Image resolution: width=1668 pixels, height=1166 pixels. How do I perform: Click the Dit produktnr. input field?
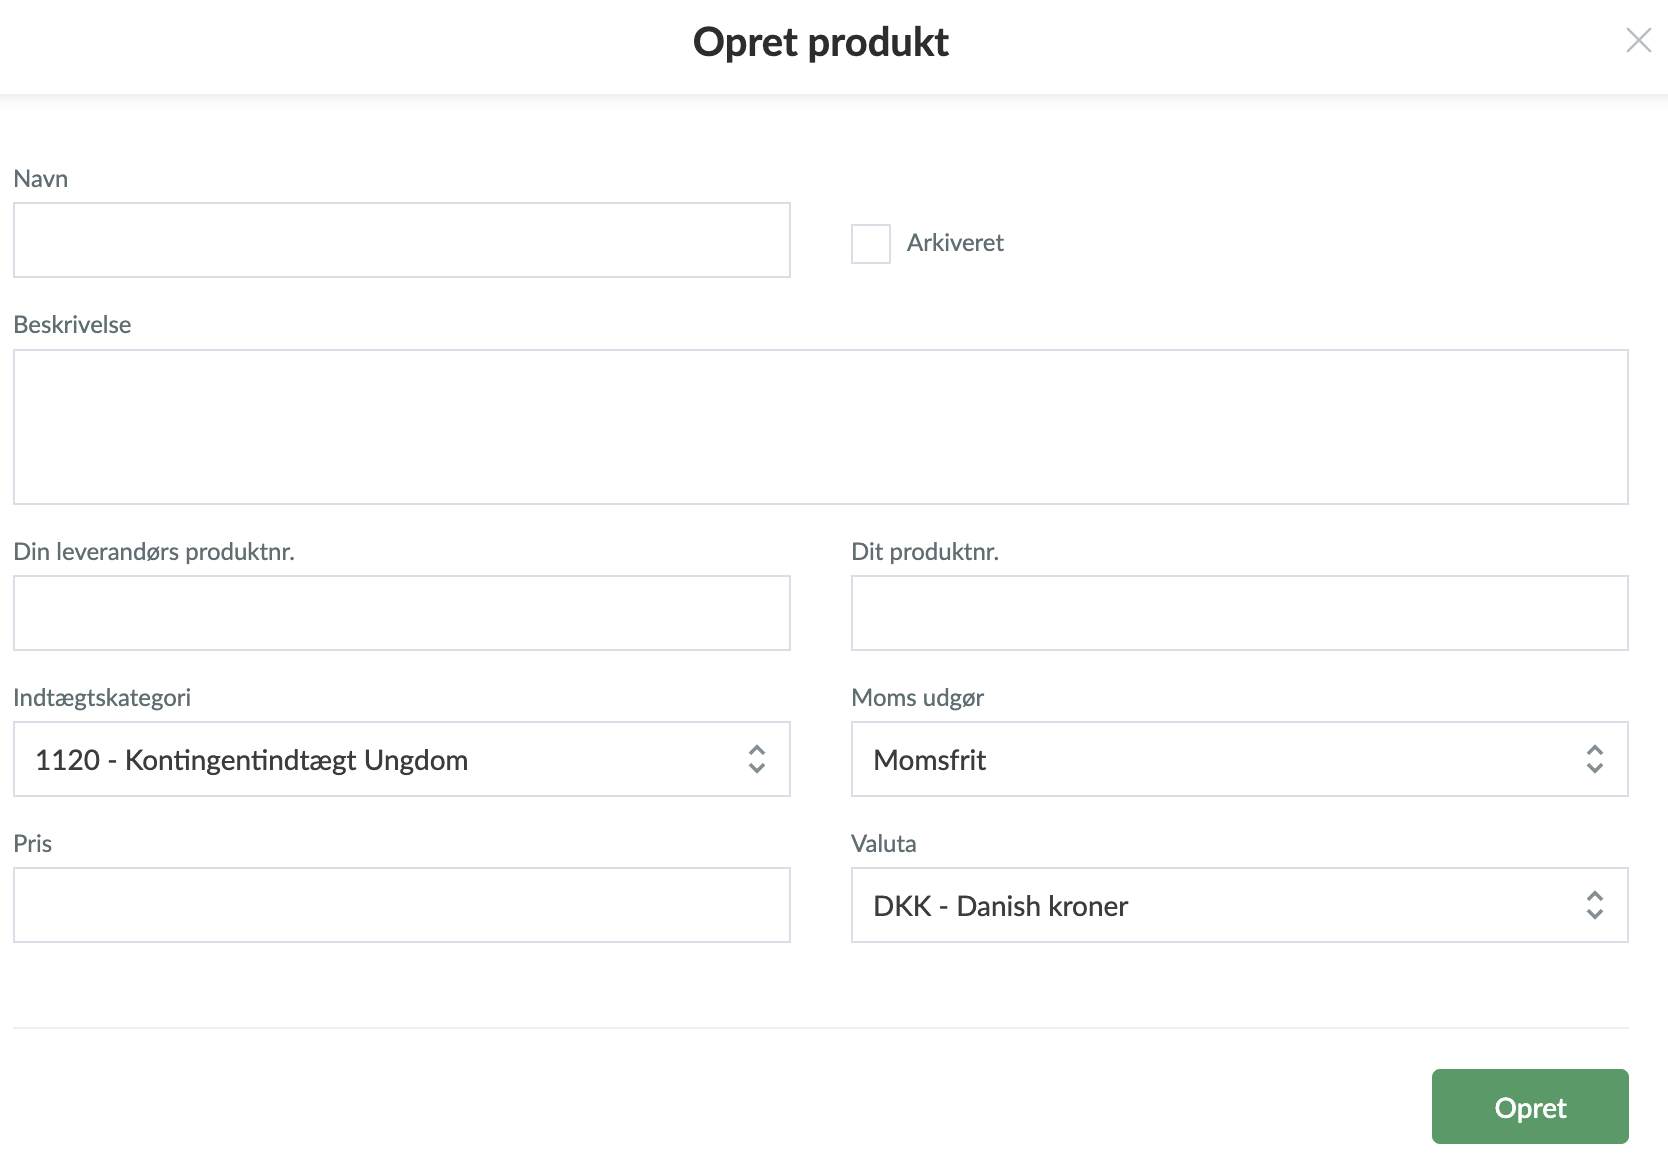tap(1239, 613)
